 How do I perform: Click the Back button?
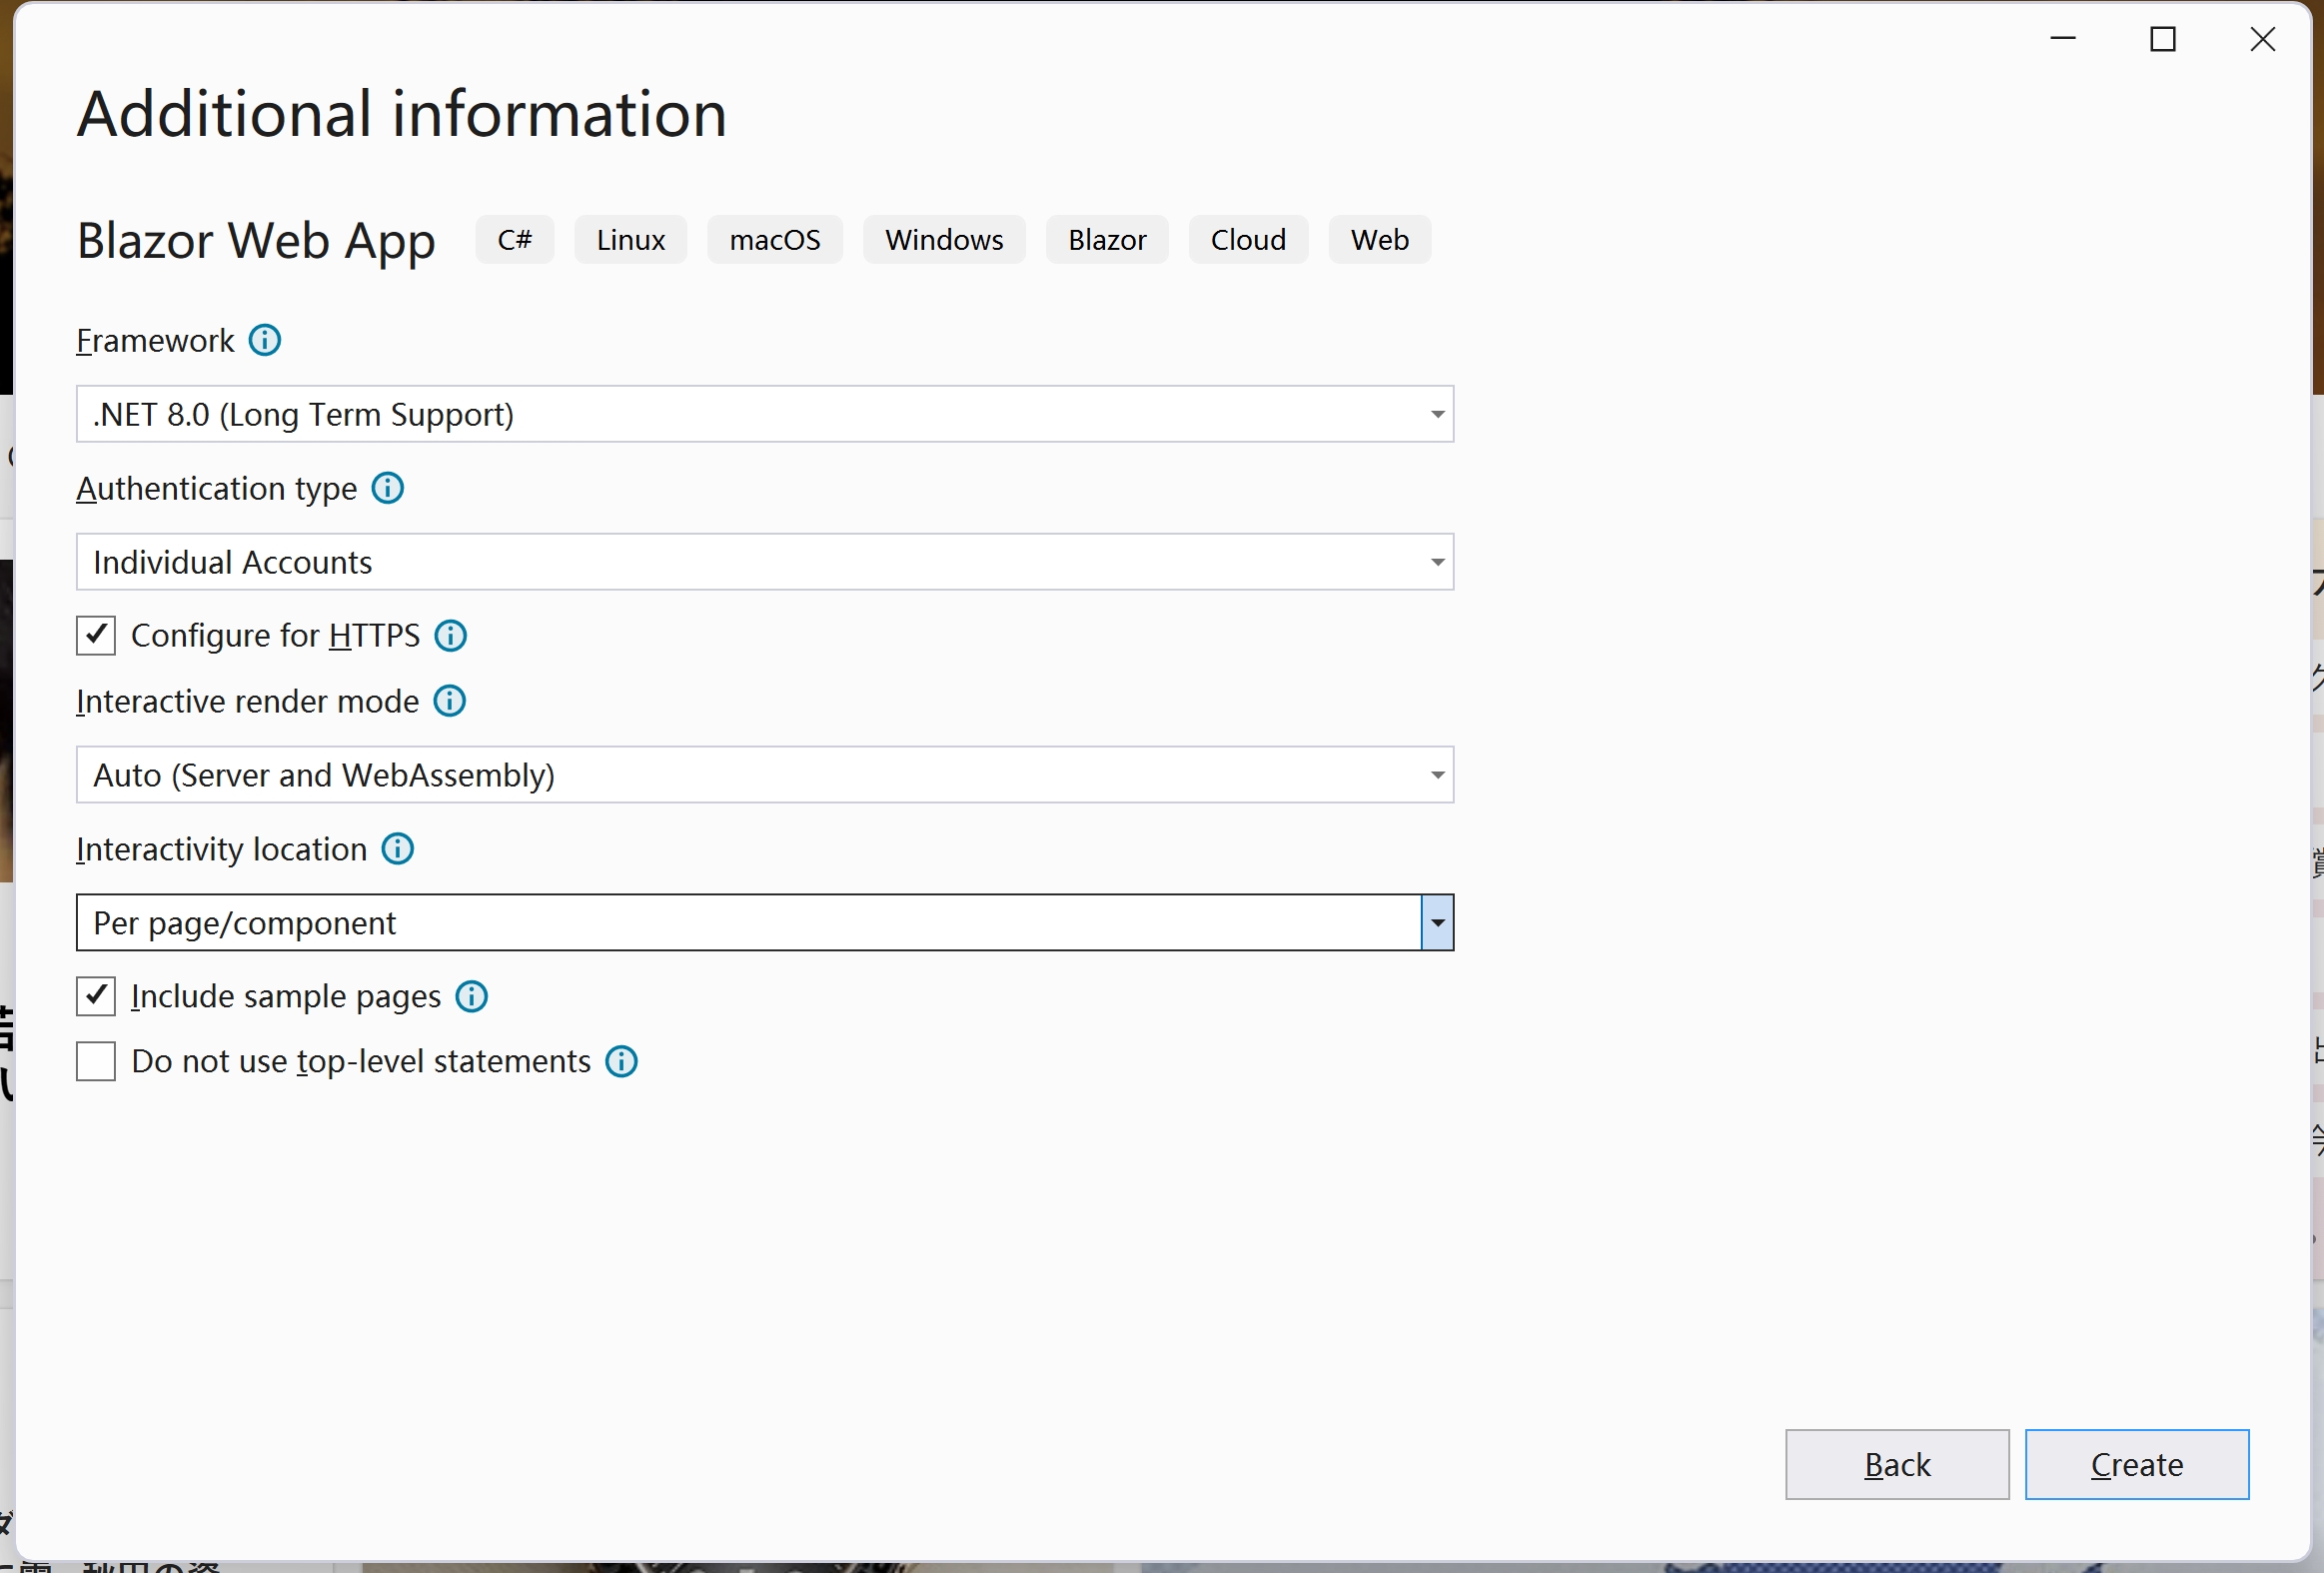tap(1897, 1464)
